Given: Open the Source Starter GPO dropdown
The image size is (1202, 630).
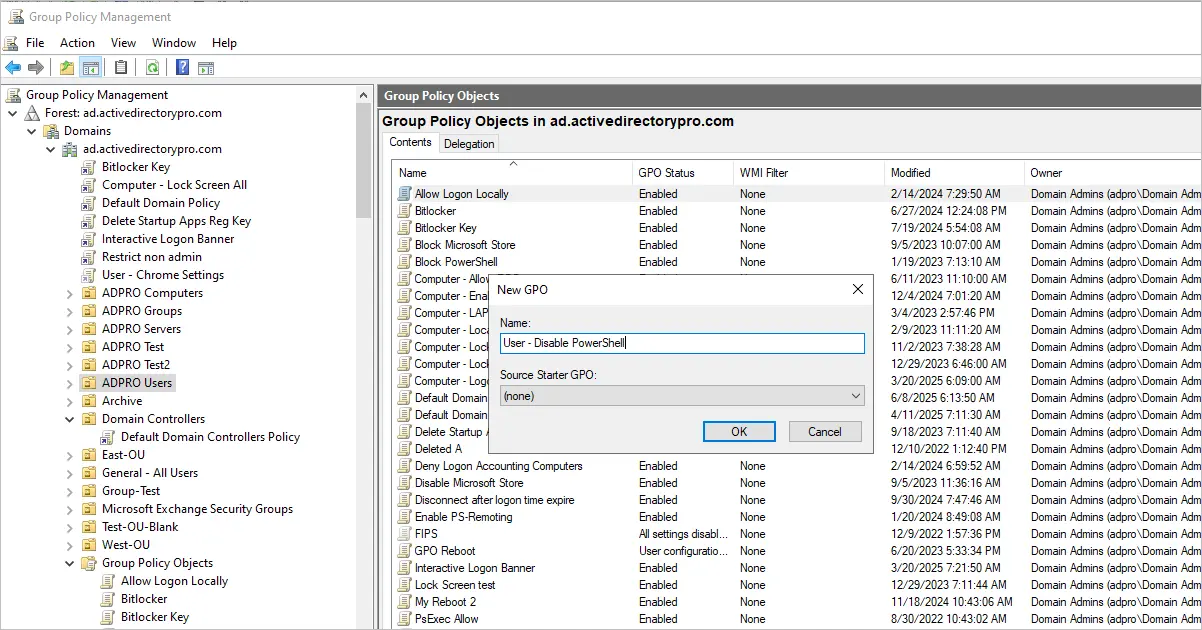Looking at the screenshot, I should [682, 396].
